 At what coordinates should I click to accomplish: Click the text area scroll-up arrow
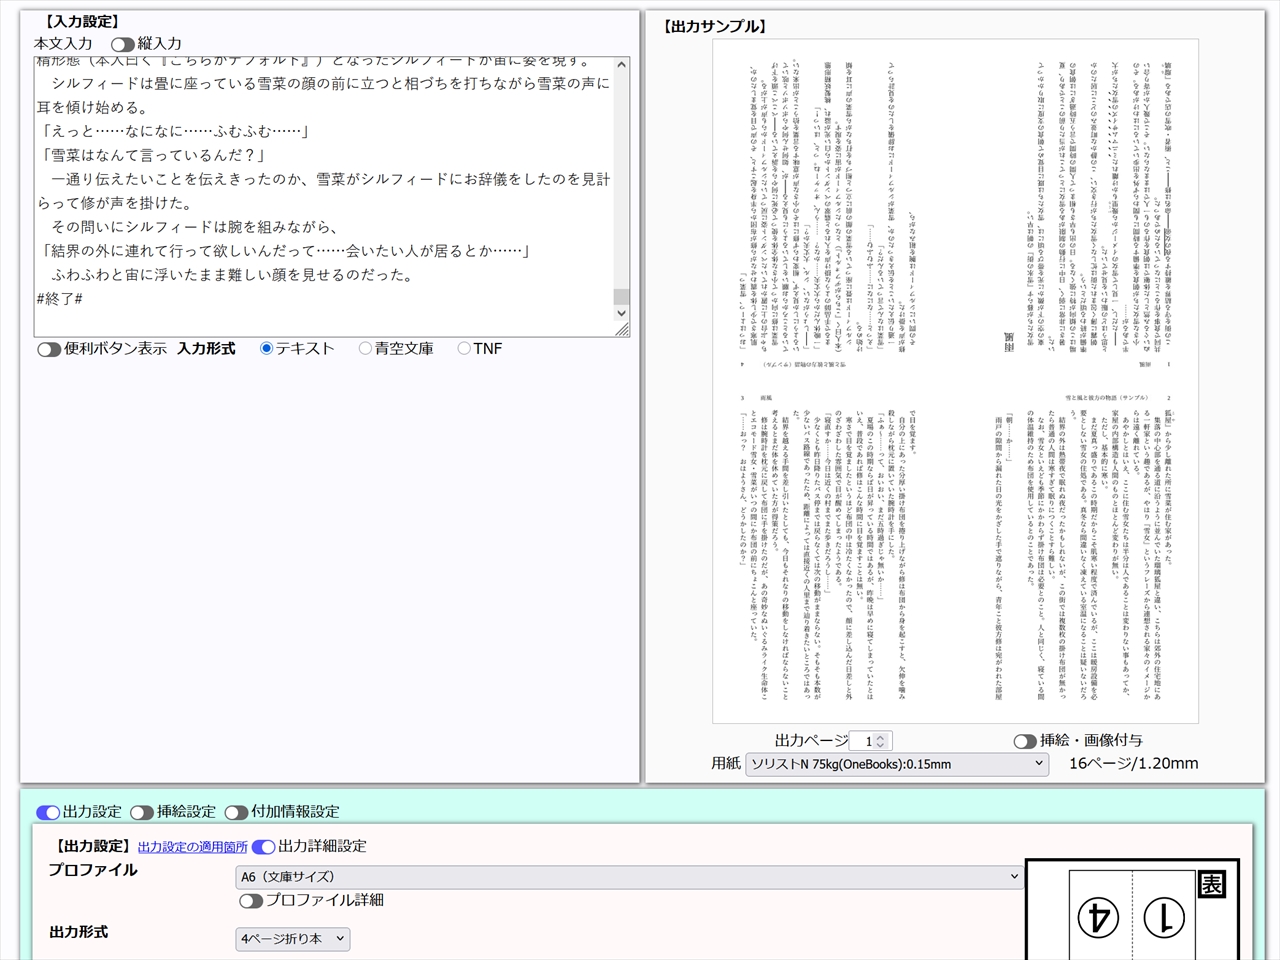click(621, 66)
